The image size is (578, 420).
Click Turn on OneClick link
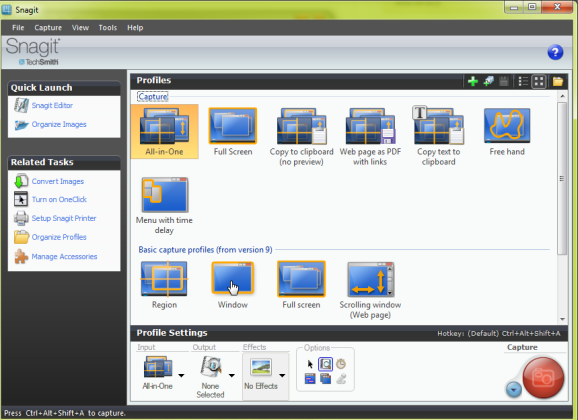(x=59, y=199)
